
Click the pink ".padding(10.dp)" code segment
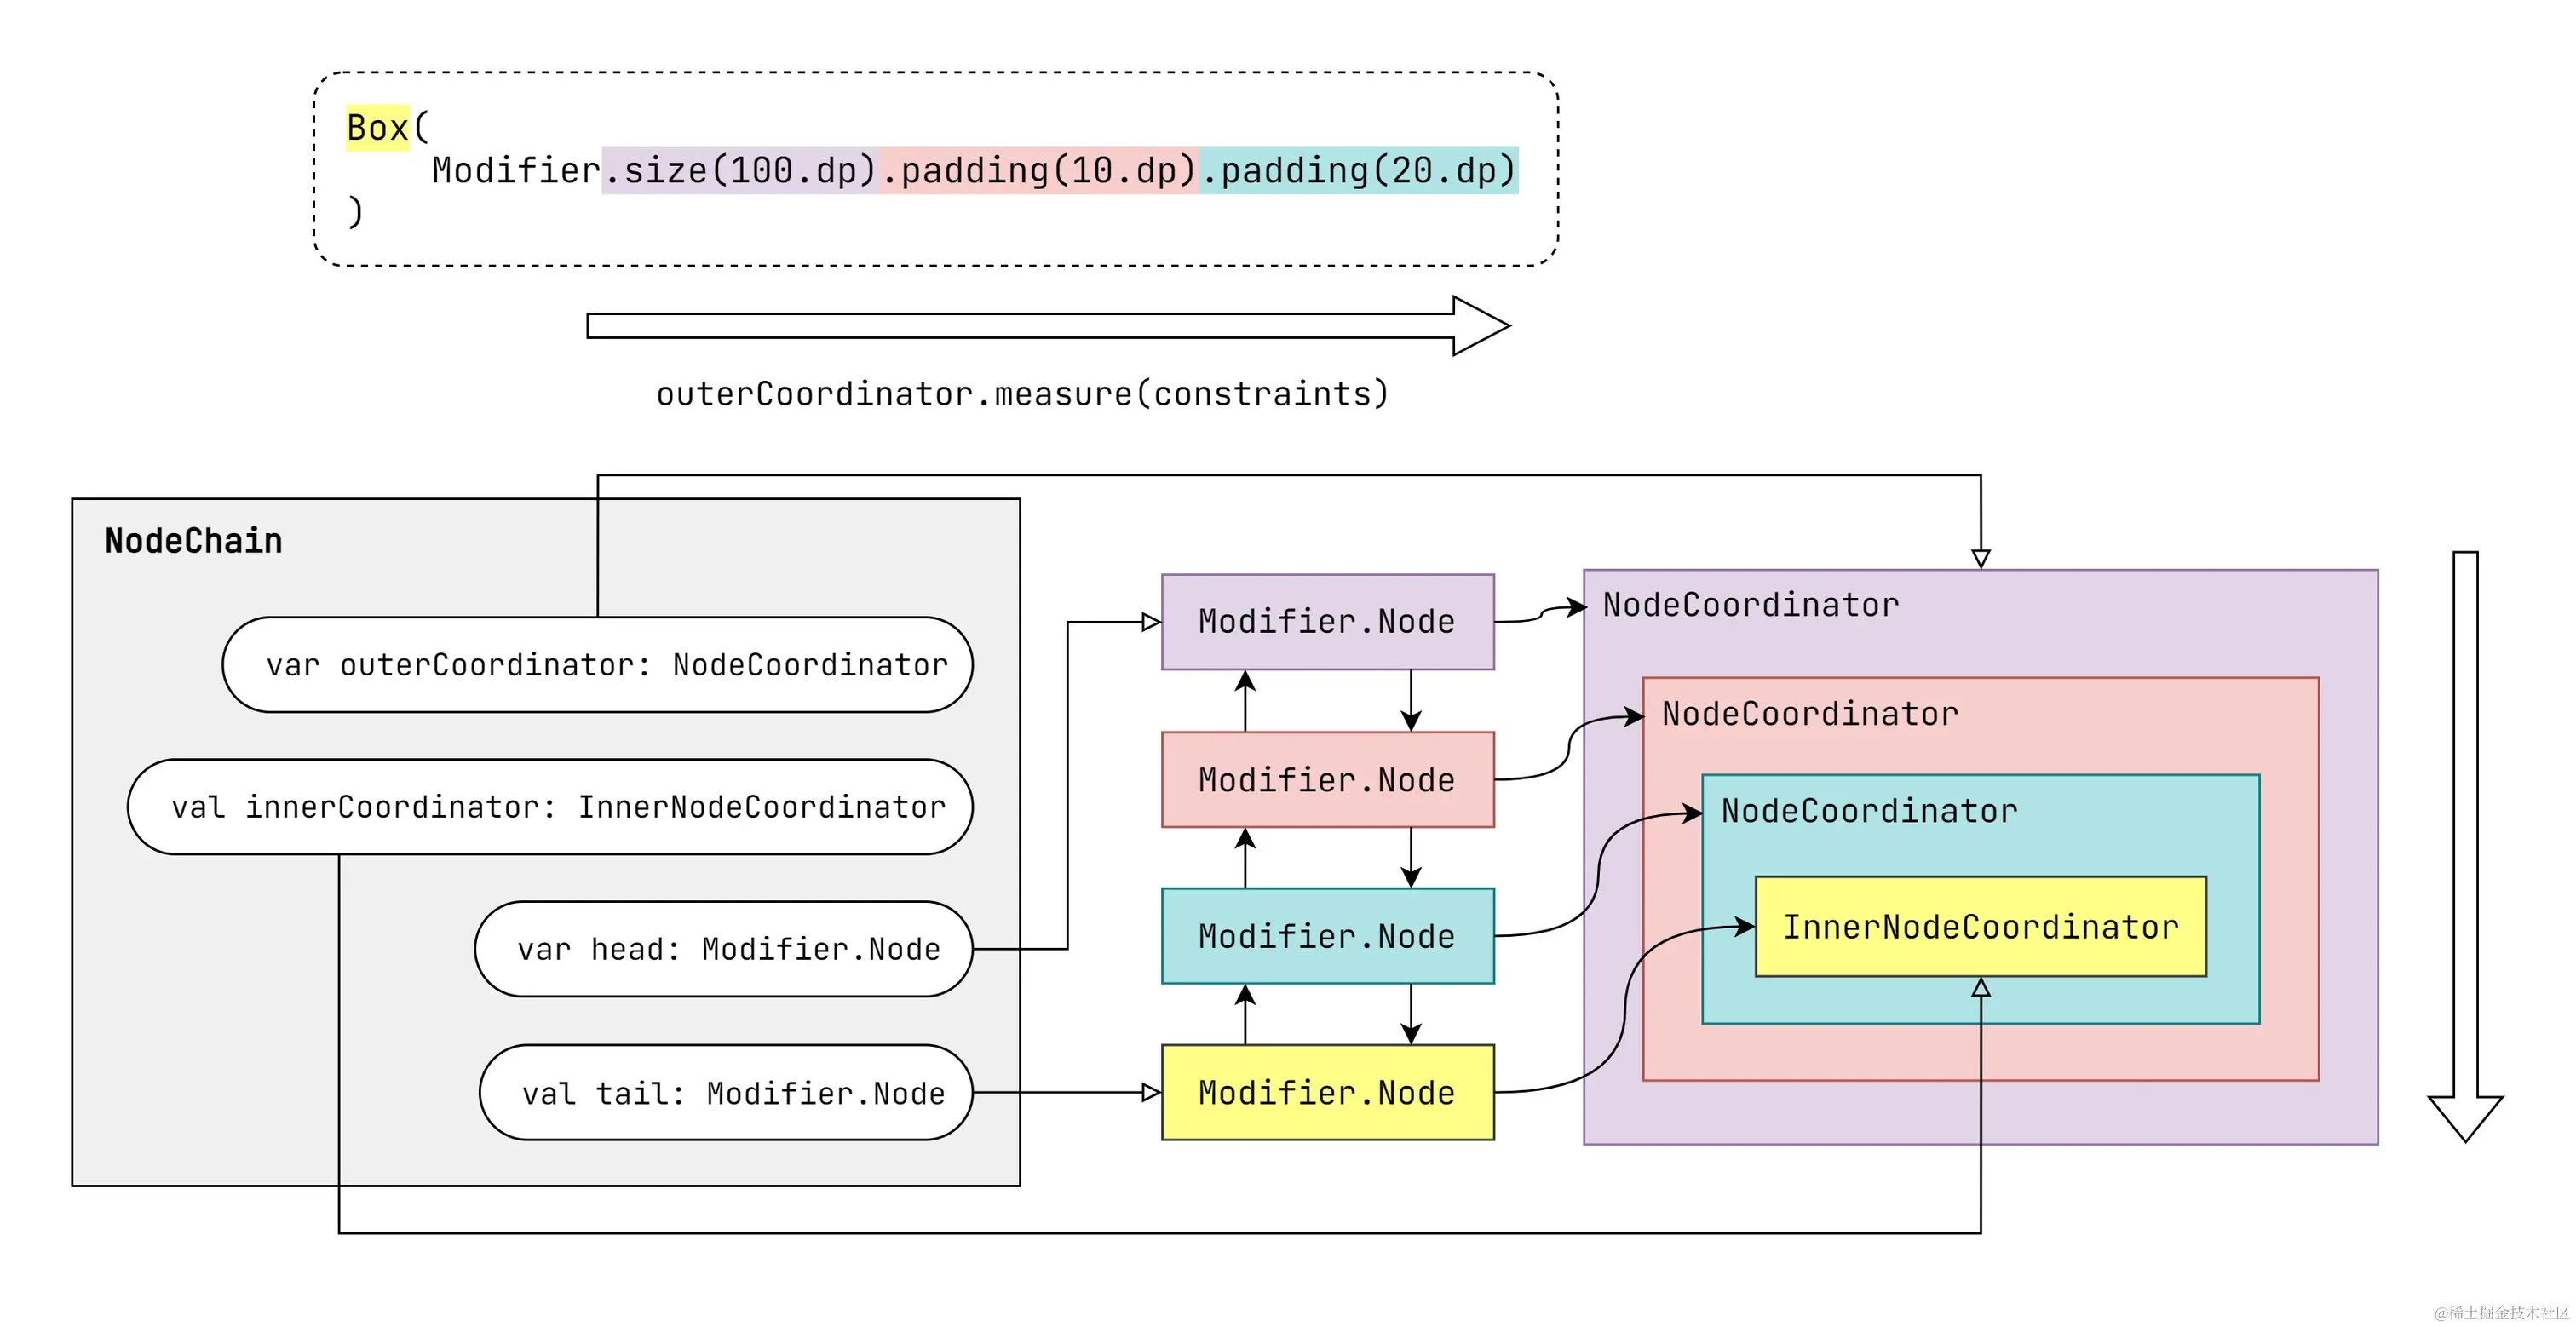pos(1039,170)
